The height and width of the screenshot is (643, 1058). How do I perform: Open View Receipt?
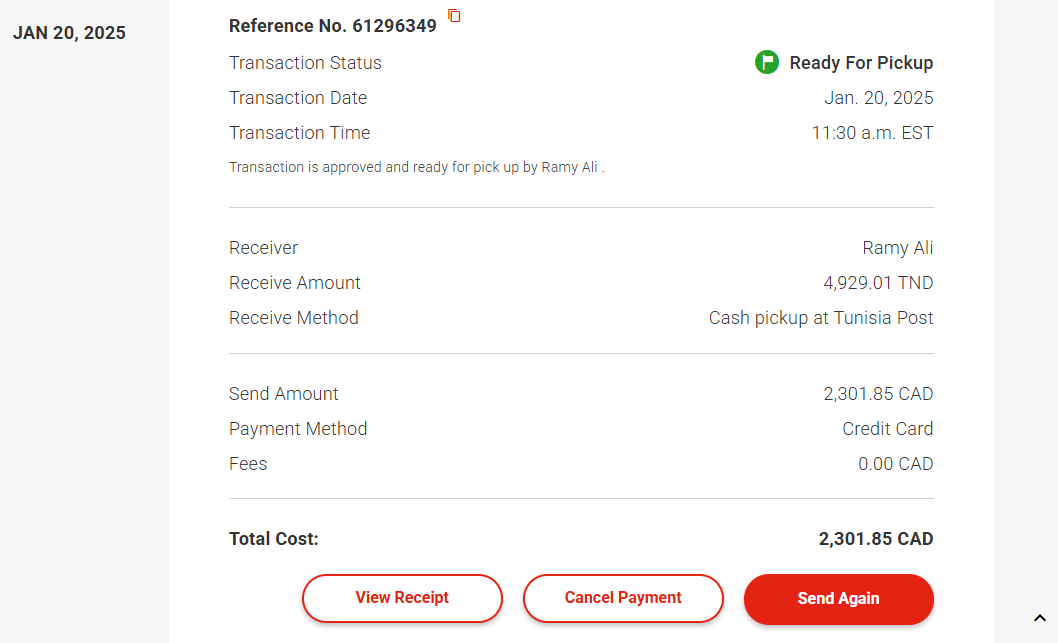[x=402, y=598]
